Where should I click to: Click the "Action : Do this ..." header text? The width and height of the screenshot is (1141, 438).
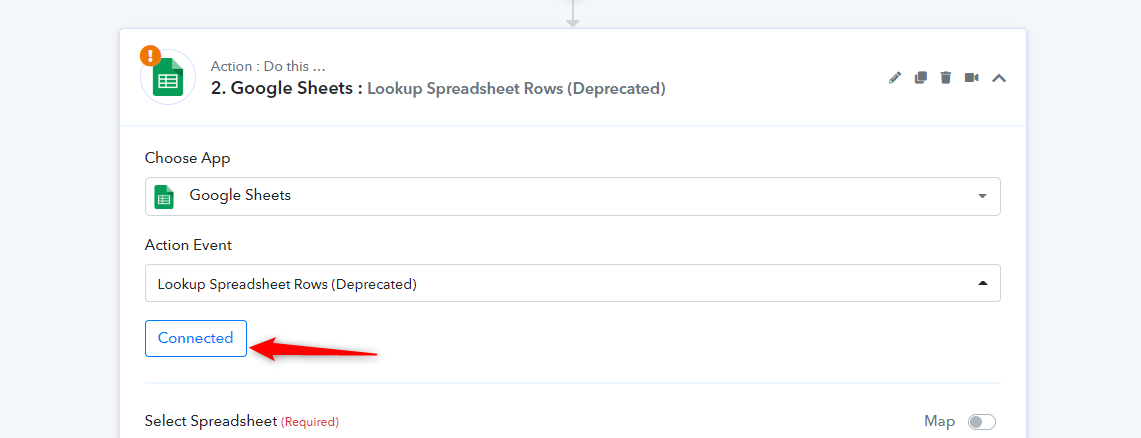coord(269,66)
